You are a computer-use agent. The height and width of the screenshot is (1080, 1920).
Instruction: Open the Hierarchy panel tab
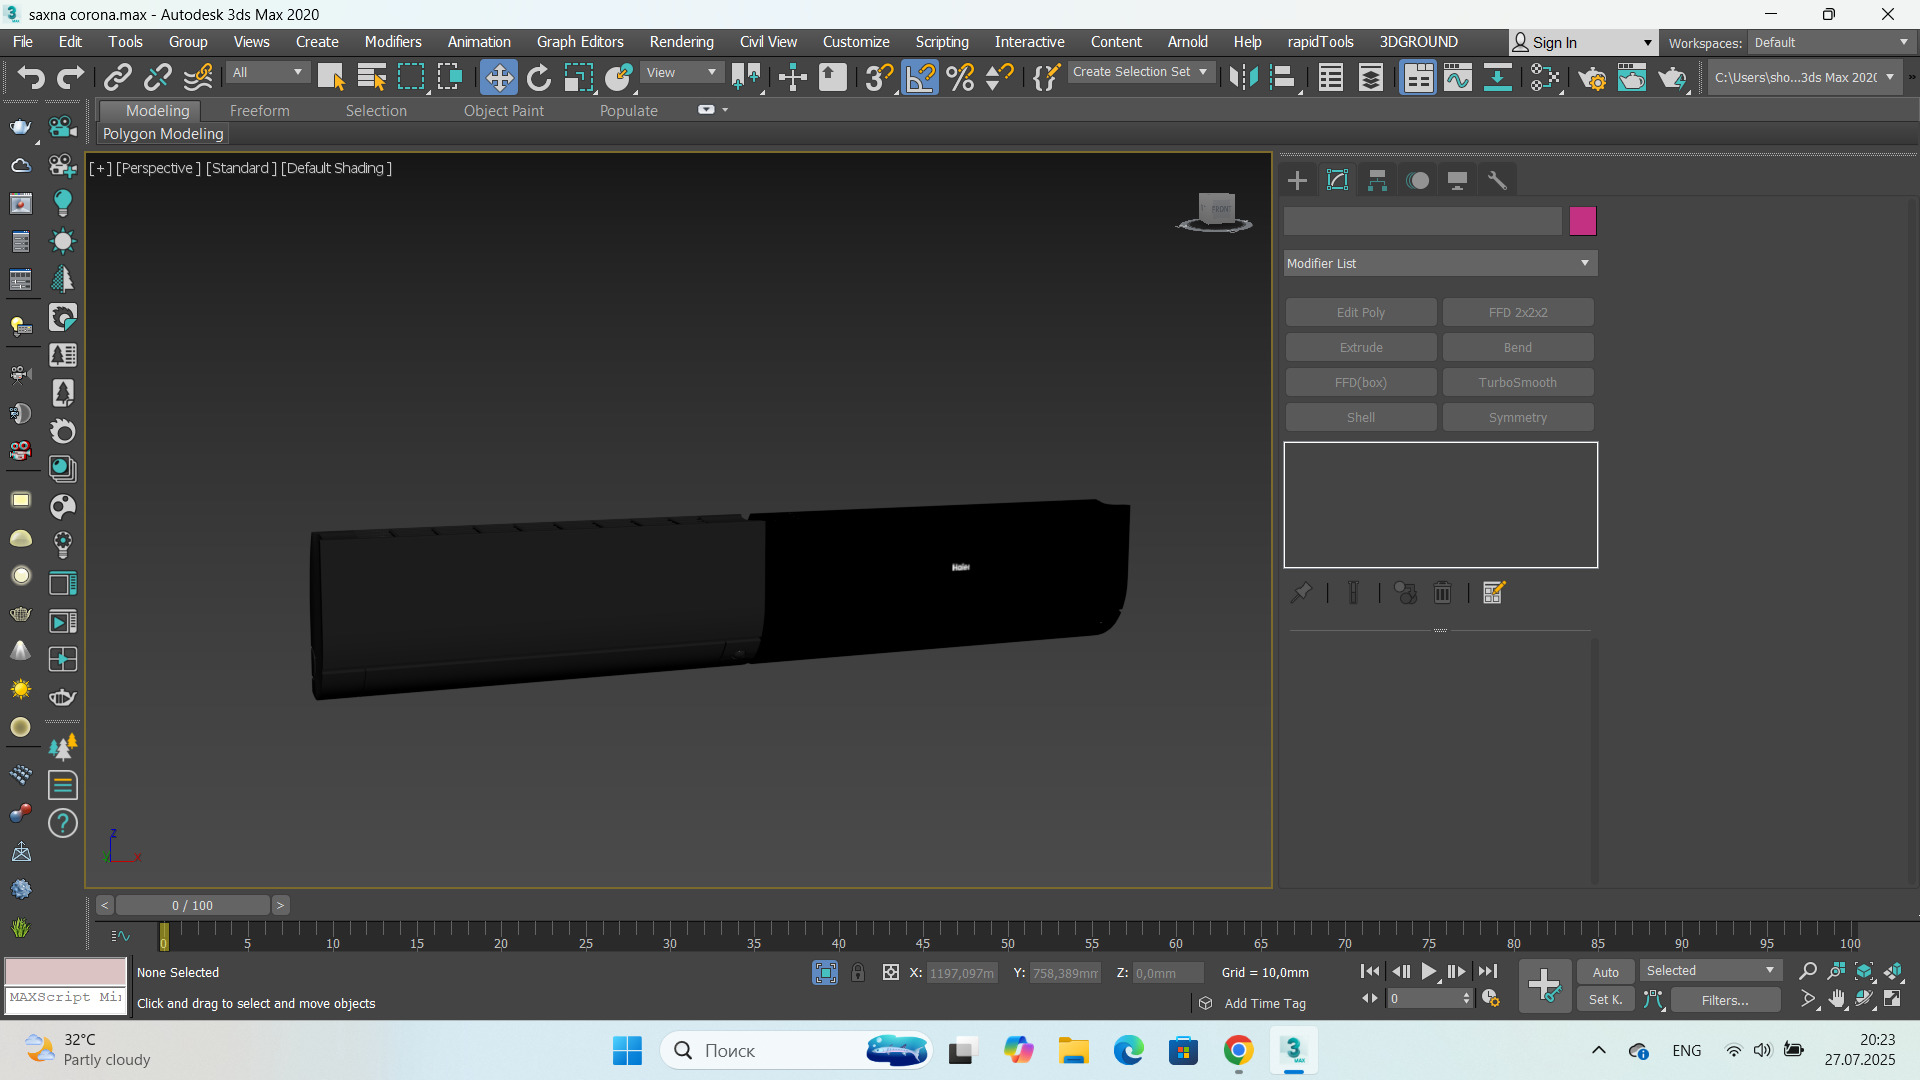coord(1377,180)
